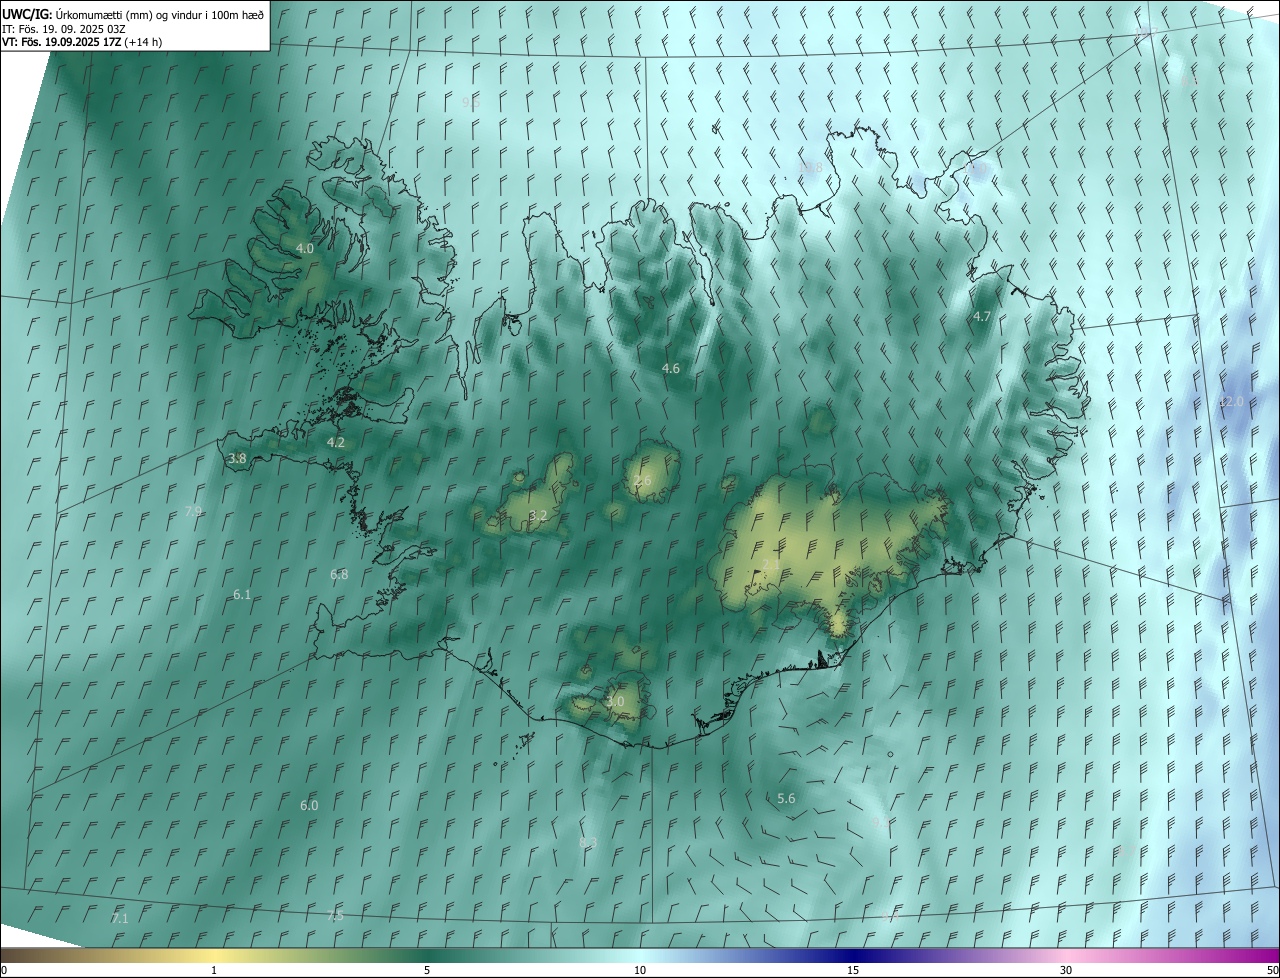
Task: Click the 5 tick label on the color scale
Action: pos(427,970)
